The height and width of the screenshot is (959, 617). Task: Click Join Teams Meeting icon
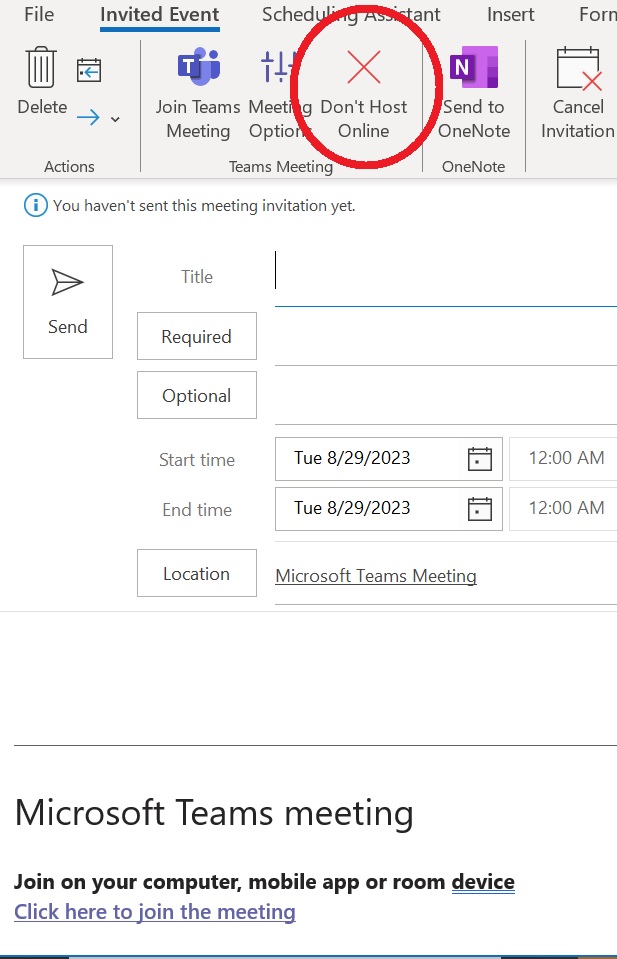tap(199, 66)
